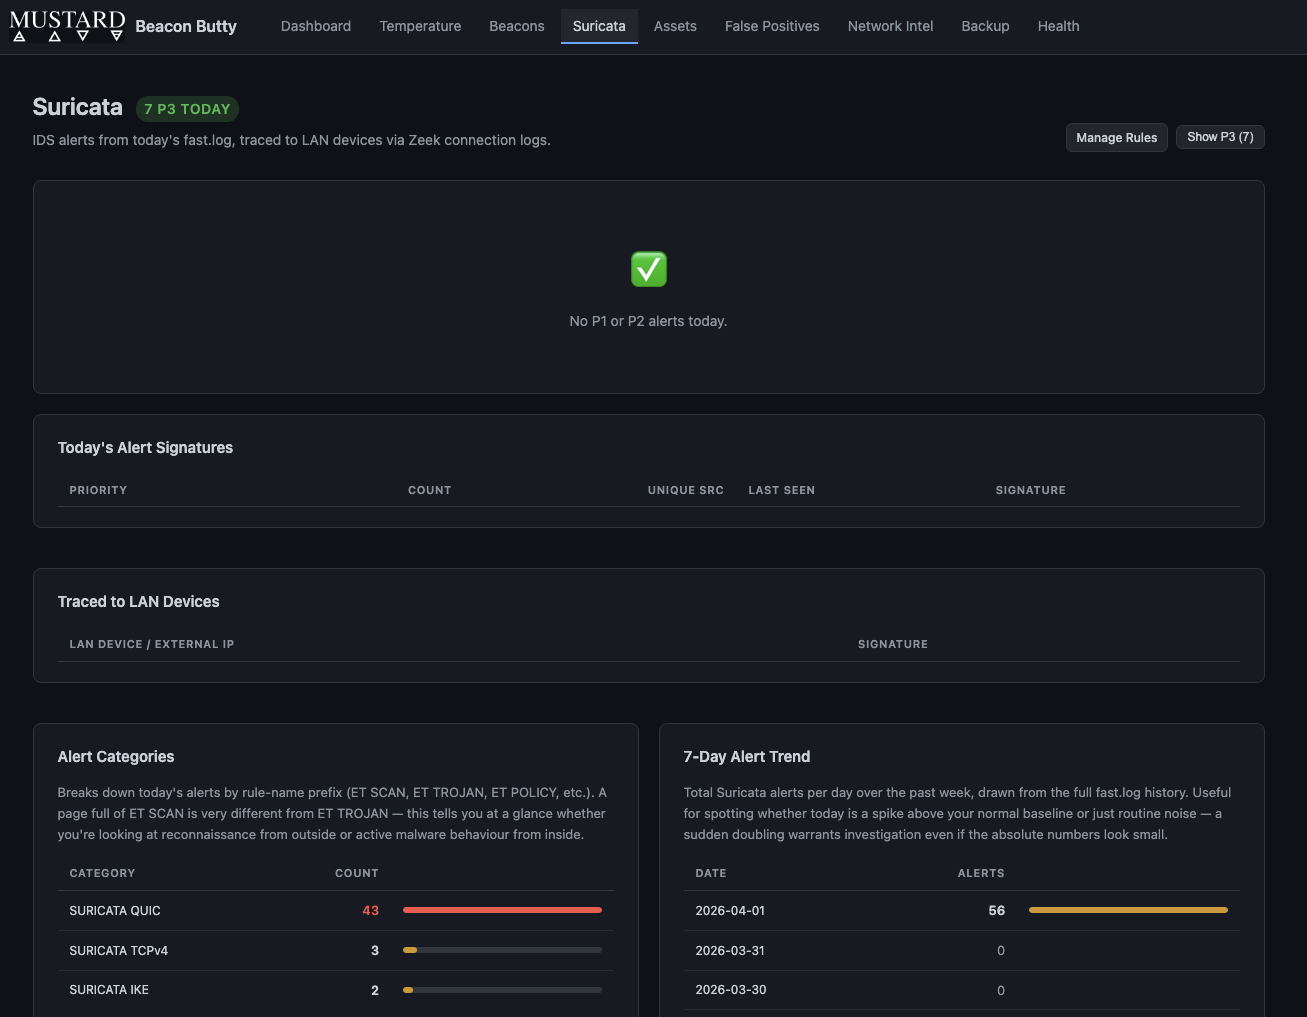
Task: Click the MUSTARD logo
Action: (66, 23)
